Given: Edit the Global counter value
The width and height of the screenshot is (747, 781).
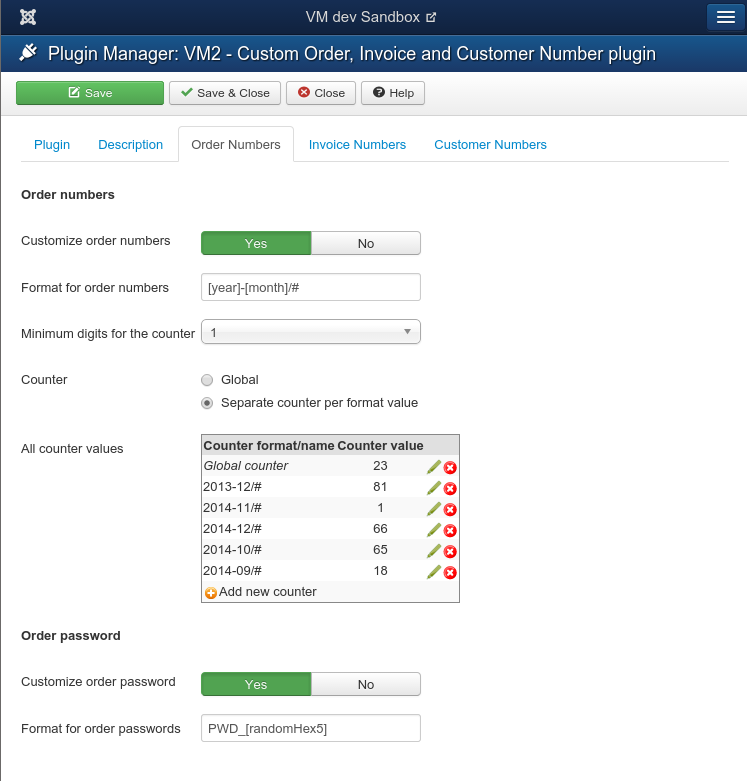Looking at the screenshot, I should point(433,467).
